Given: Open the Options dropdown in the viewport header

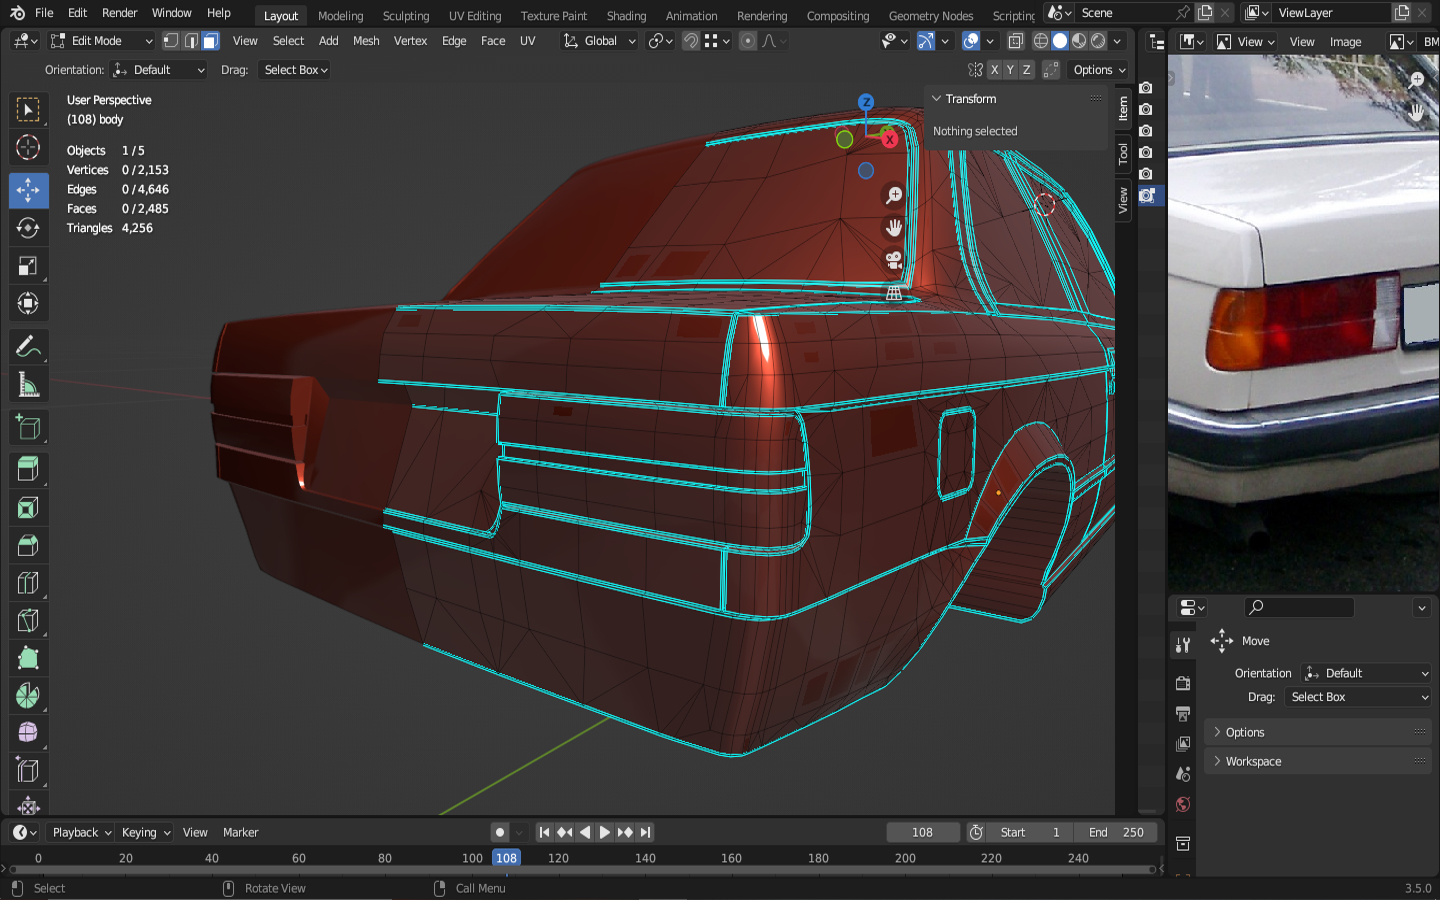Looking at the screenshot, I should (x=1099, y=70).
